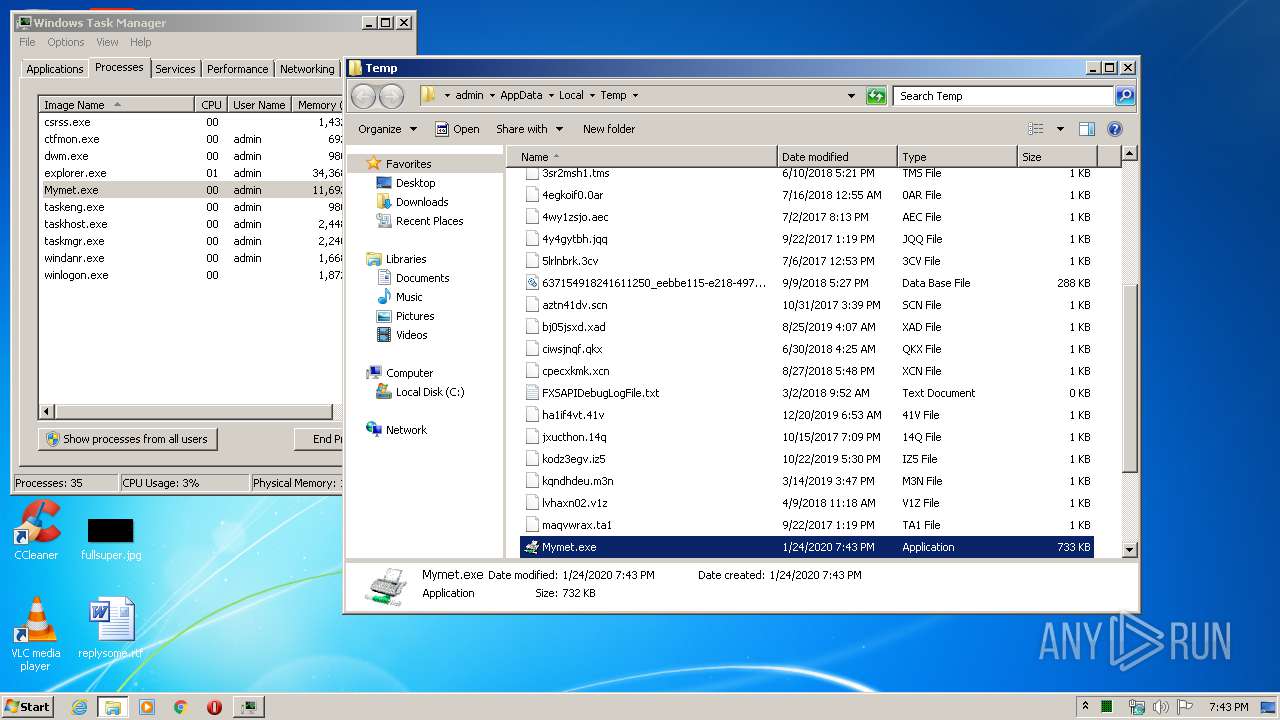Open File menu in Task Manager
Image resolution: width=1280 pixels, height=720 pixels.
point(27,42)
